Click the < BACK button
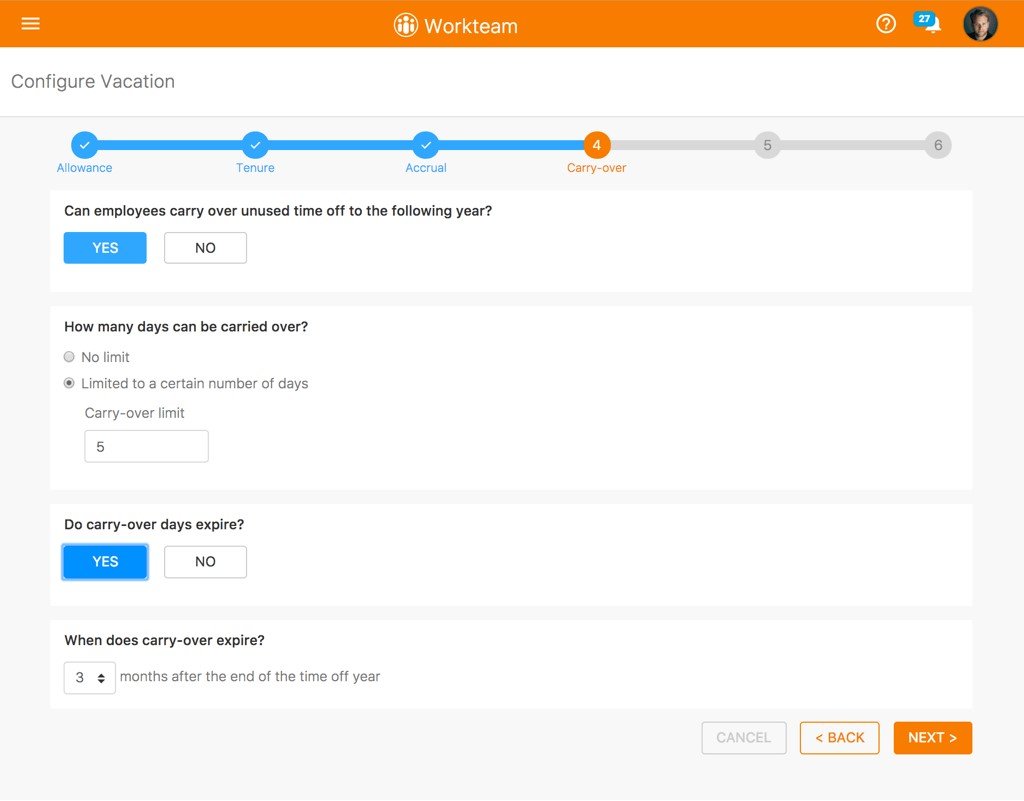Image resolution: width=1024 pixels, height=801 pixels. tap(840, 738)
